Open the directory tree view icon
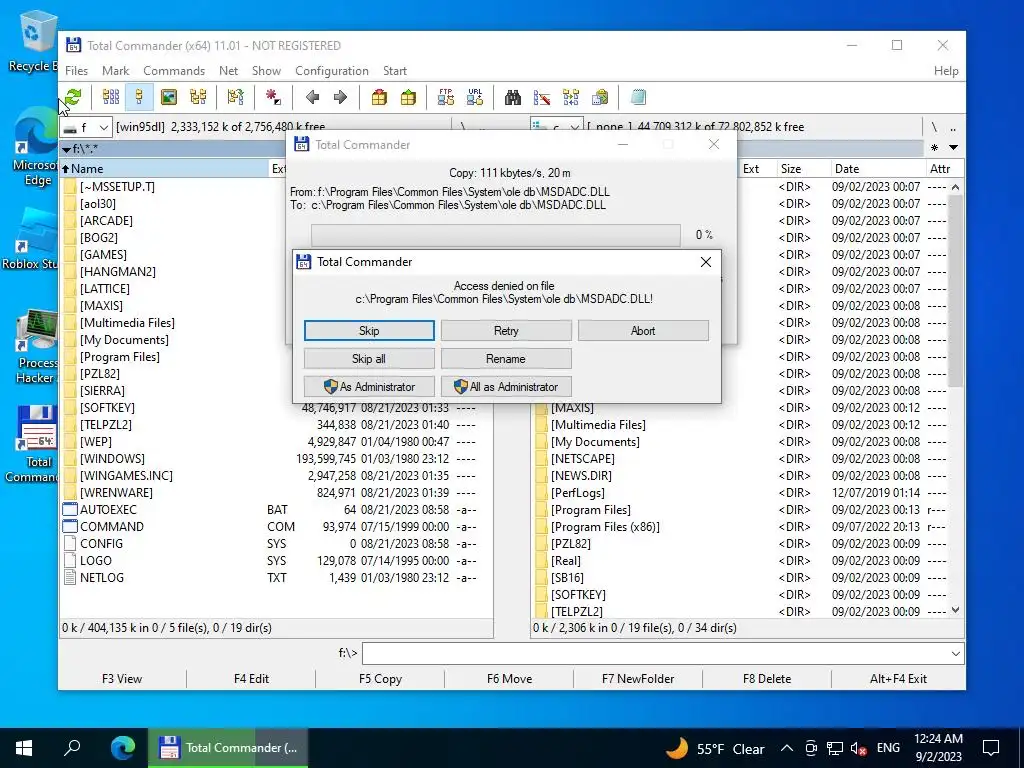The height and width of the screenshot is (768, 1024). click(198, 97)
